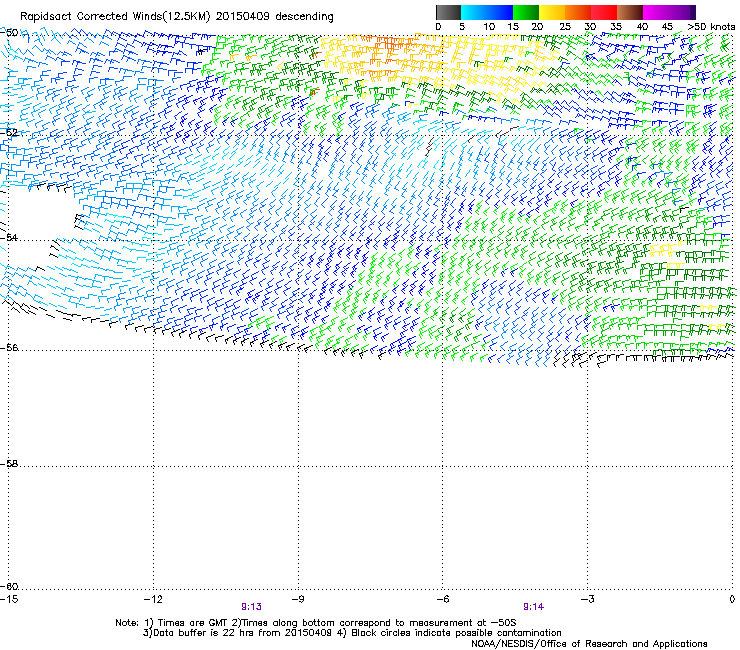Click the longitude label '-6'
Screen dimensions: 740x650
[x=442, y=599]
